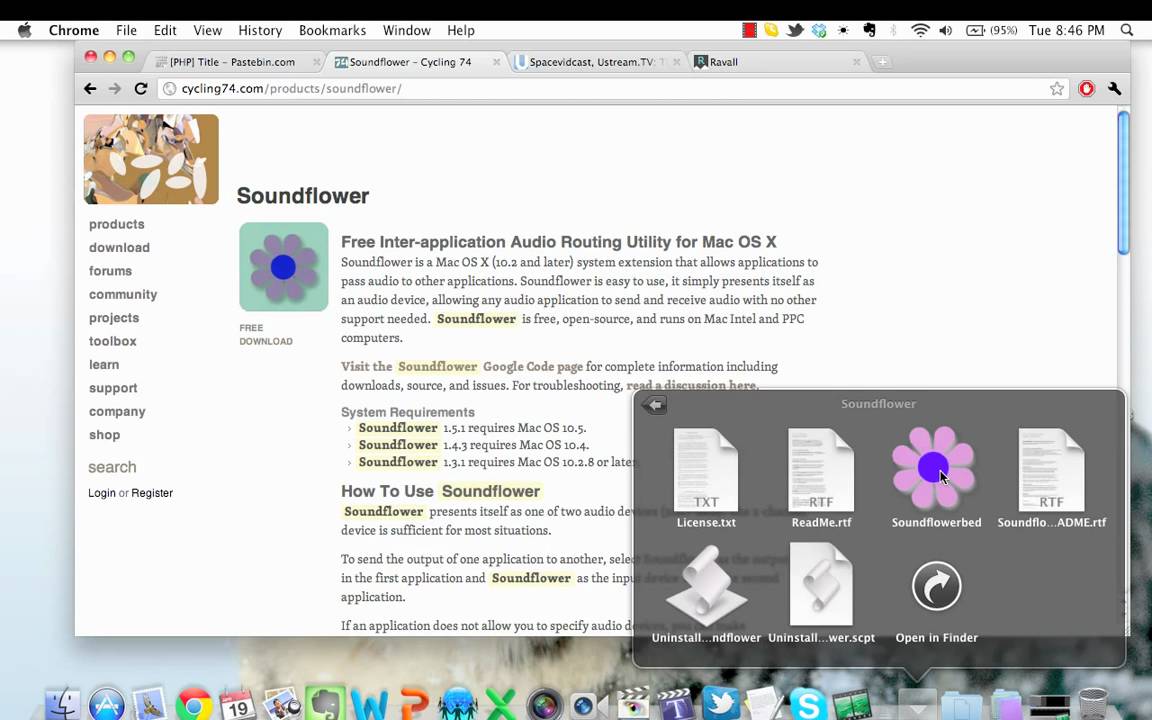The width and height of the screenshot is (1152, 720).
Task: Click the site search field
Action: pyautogui.click(x=112, y=467)
